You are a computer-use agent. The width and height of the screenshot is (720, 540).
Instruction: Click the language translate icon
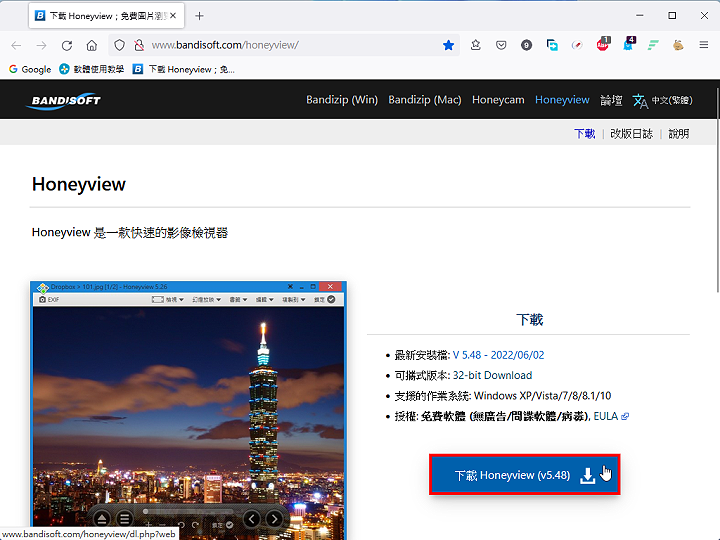click(640, 101)
